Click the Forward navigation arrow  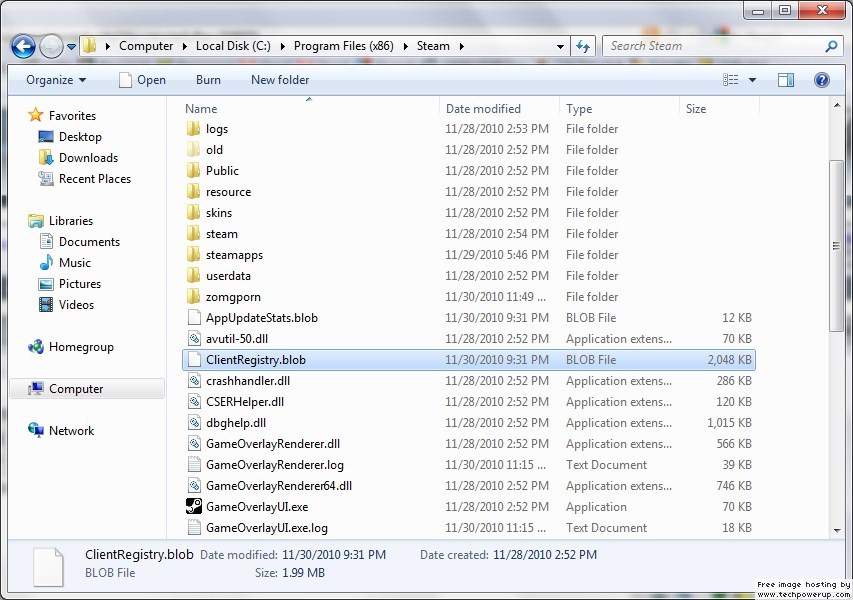click(52, 47)
